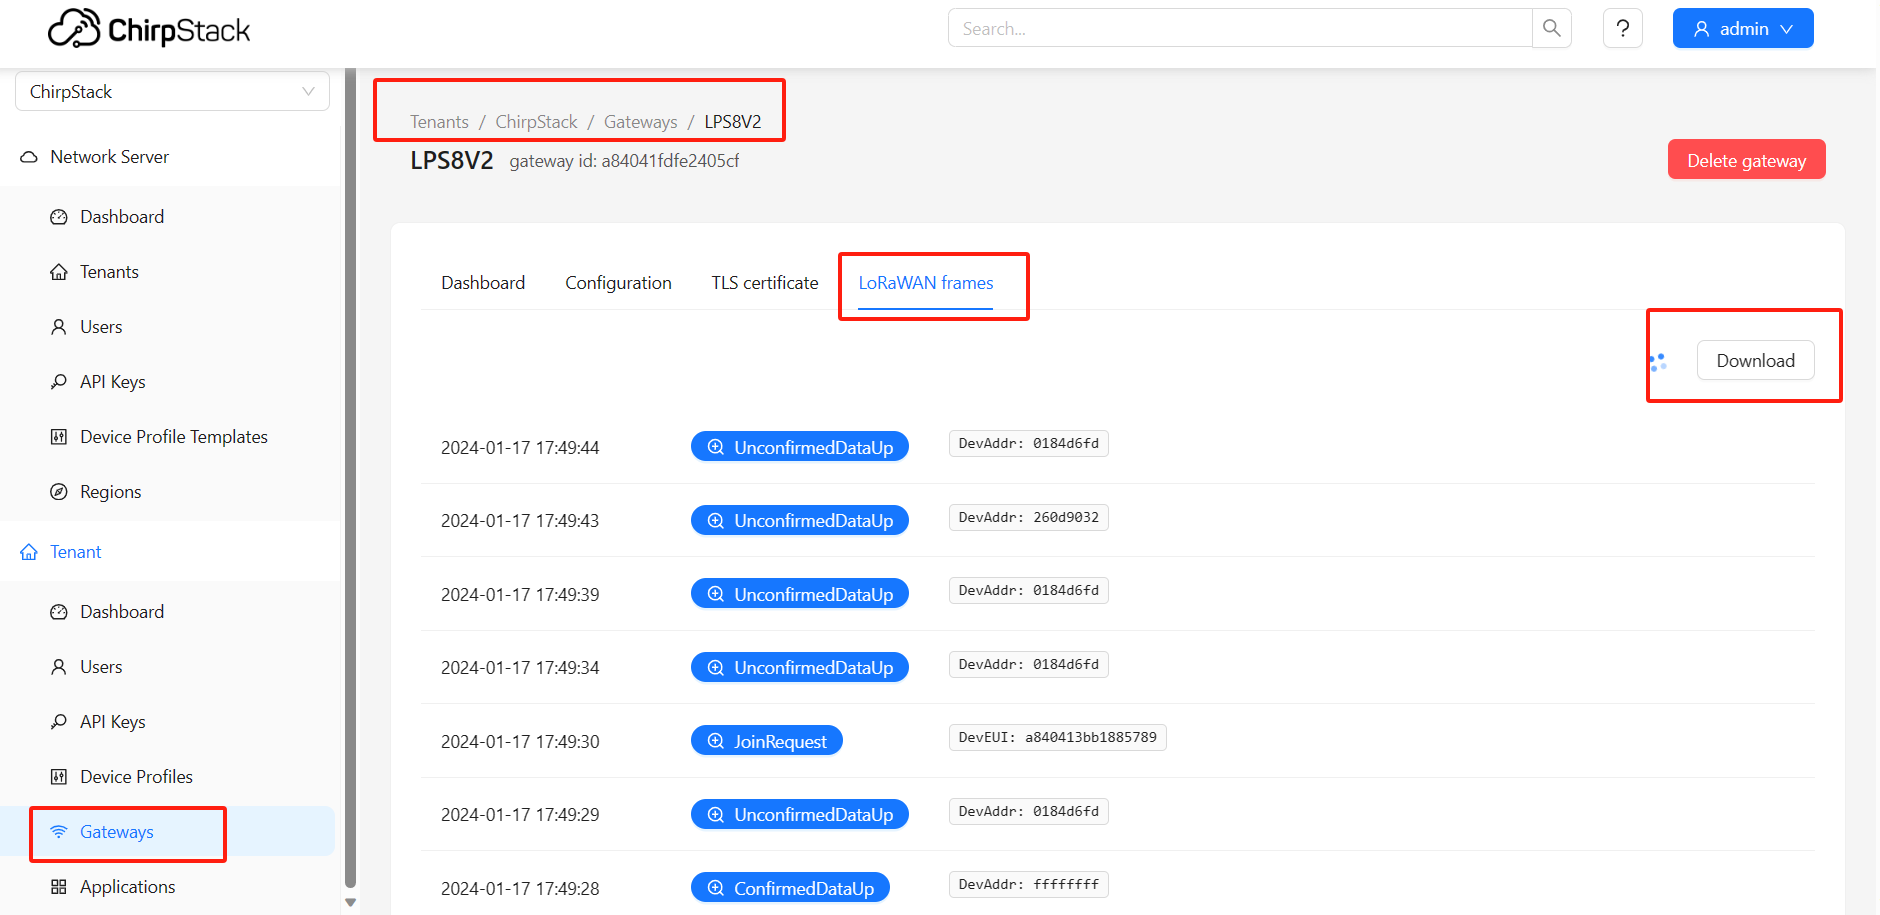Open the UnconfirmedDataUp frame at 17:49:44
The width and height of the screenshot is (1880, 915).
click(800, 447)
